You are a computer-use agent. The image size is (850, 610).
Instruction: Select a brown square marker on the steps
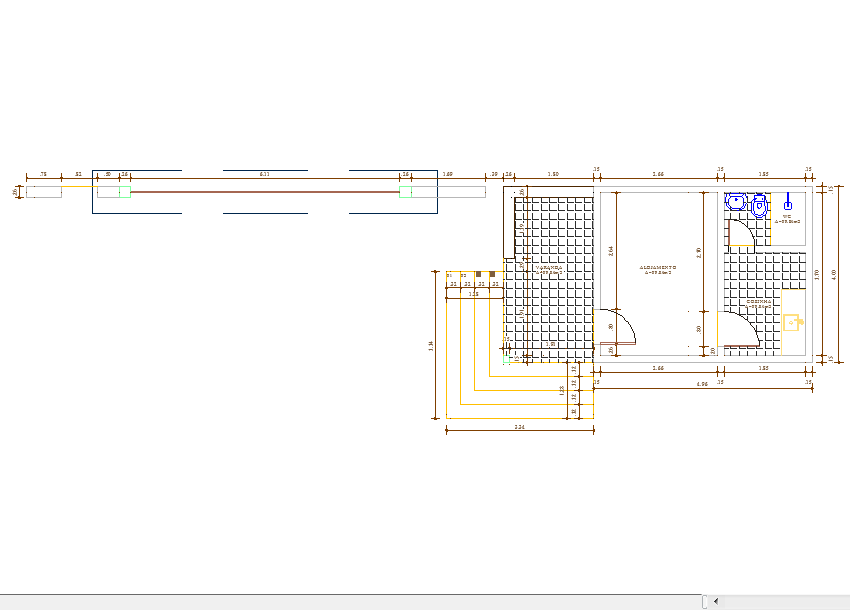point(478,274)
